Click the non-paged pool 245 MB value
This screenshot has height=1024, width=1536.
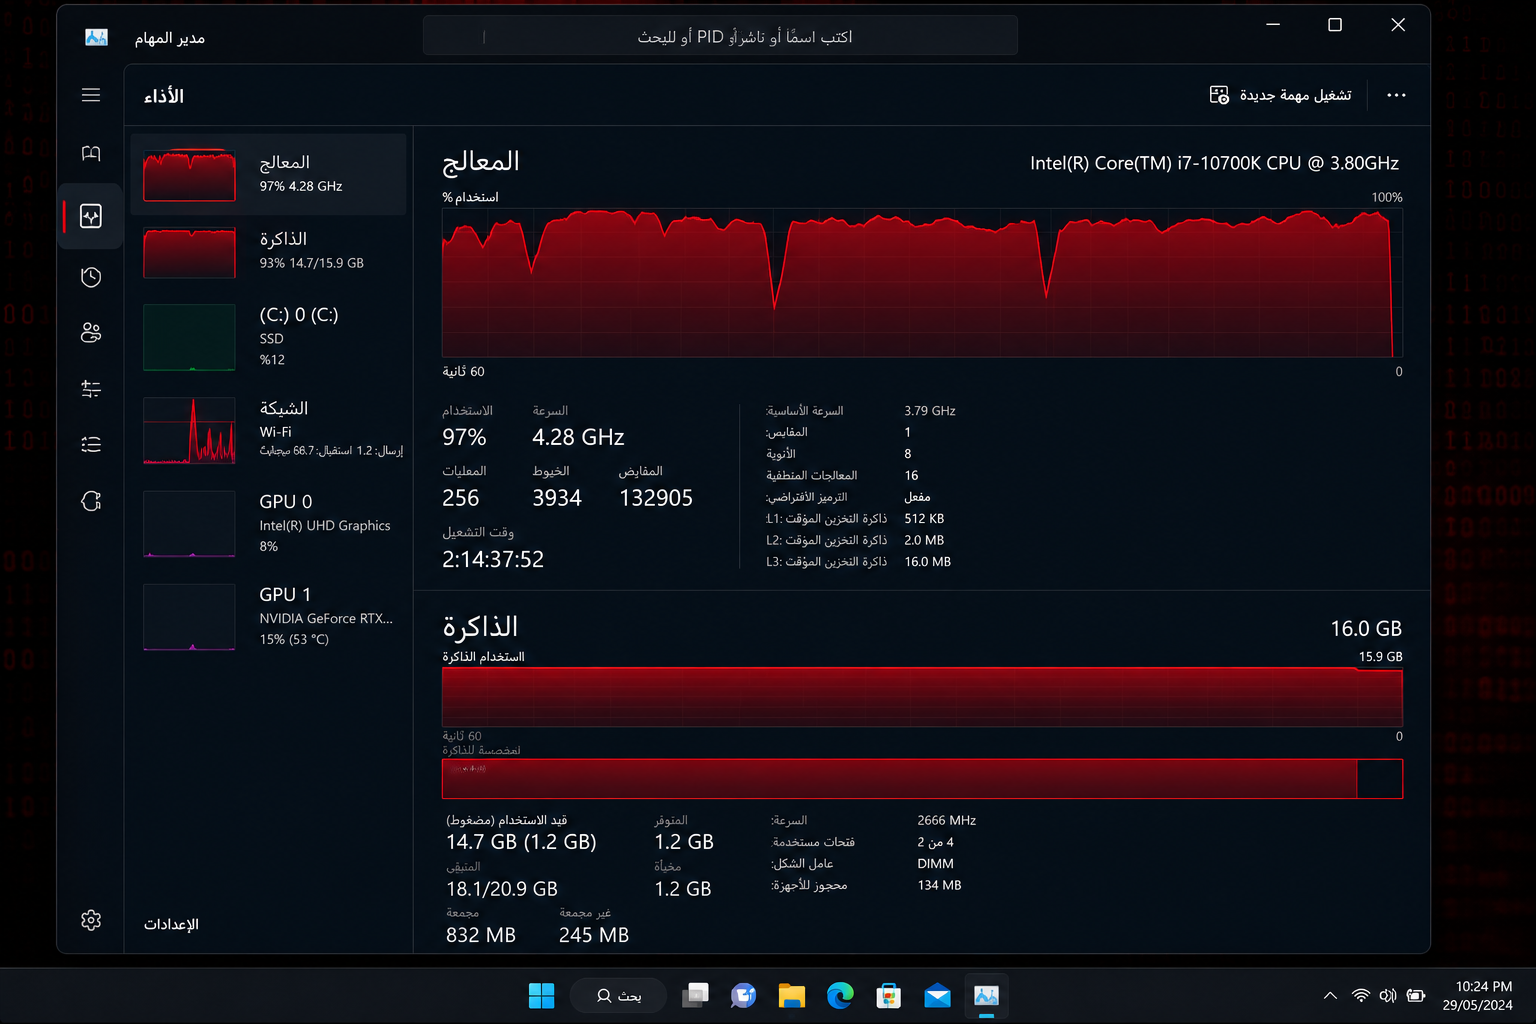tap(594, 935)
